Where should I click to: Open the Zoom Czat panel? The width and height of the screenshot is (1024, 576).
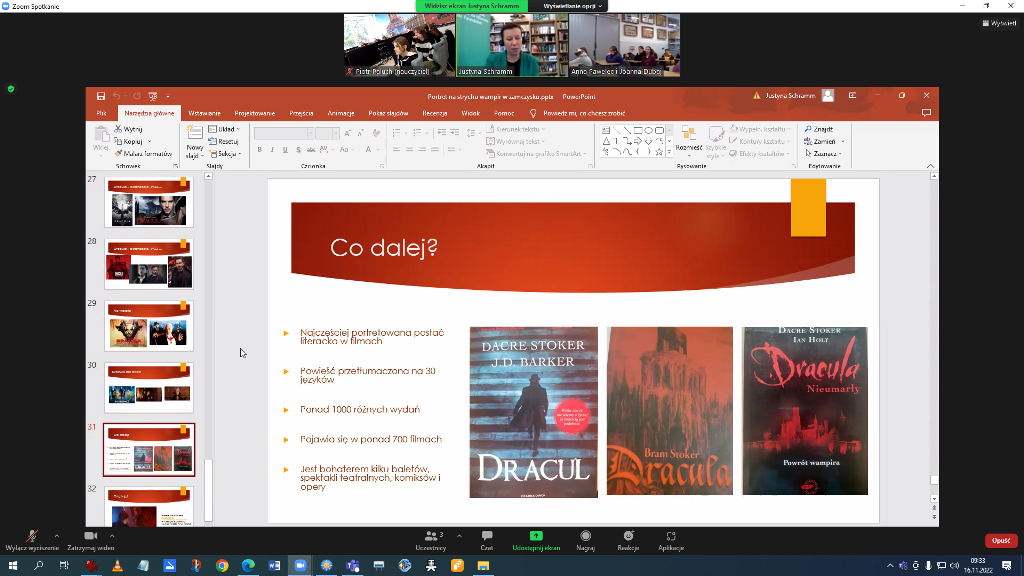(x=487, y=536)
